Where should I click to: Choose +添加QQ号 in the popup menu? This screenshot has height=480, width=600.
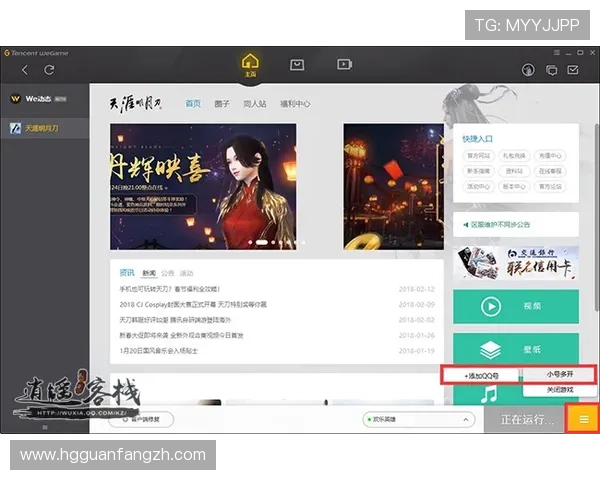coord(481,376)
